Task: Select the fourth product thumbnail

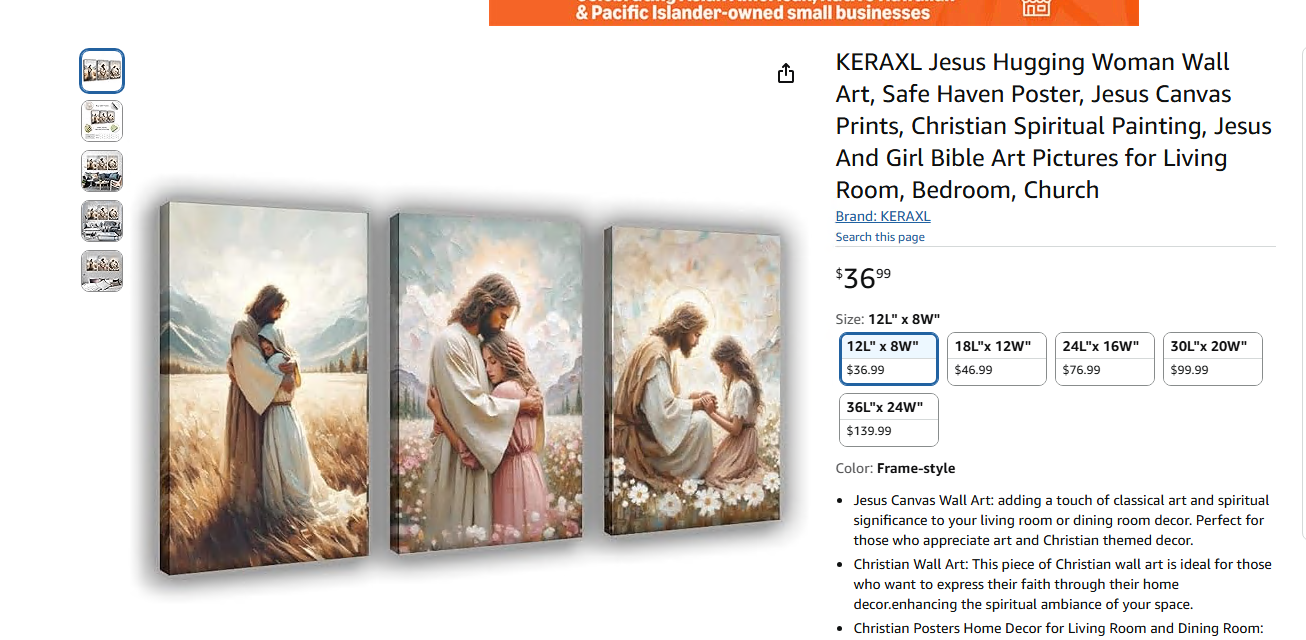Action: tap(102, 221)
